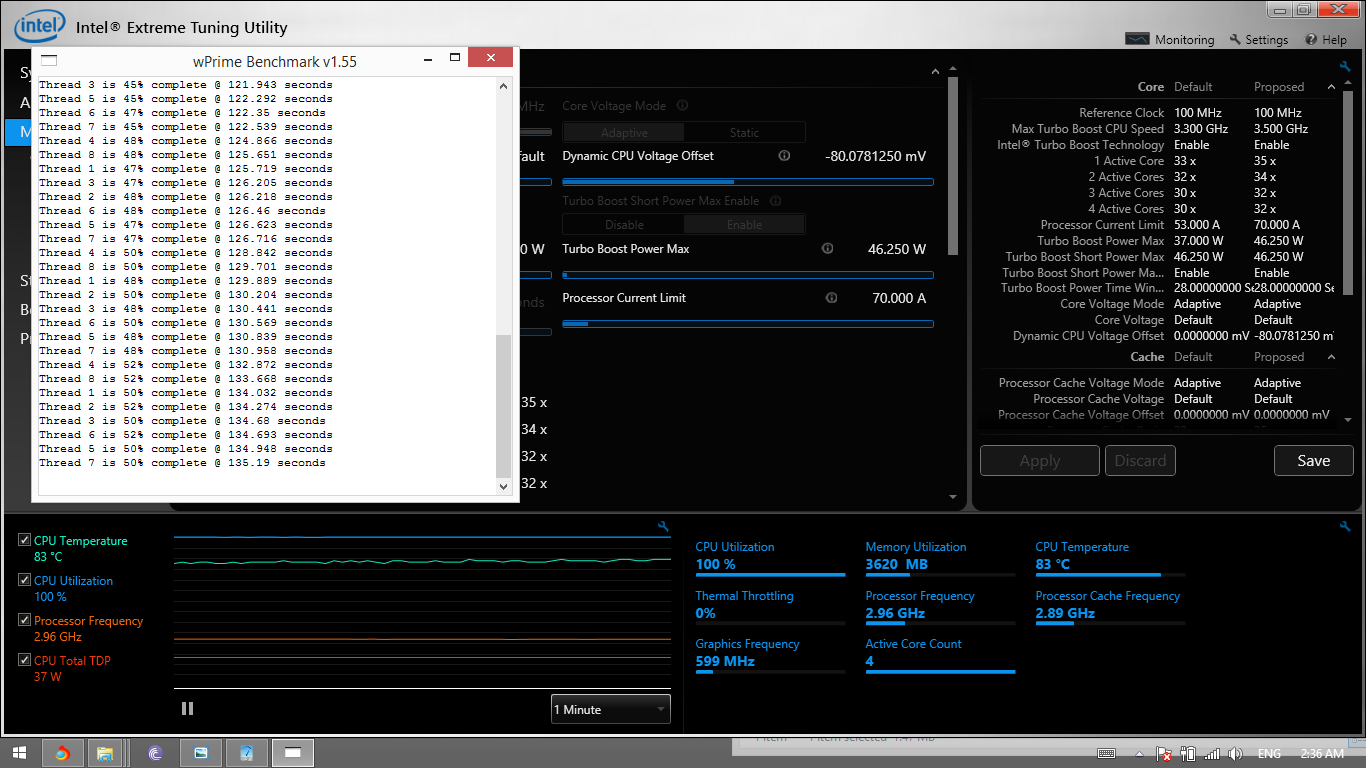Viewport: 1366px width, 768px height.
Task: Click the summary panel scrollbar down arrow
Action: 1348,420
